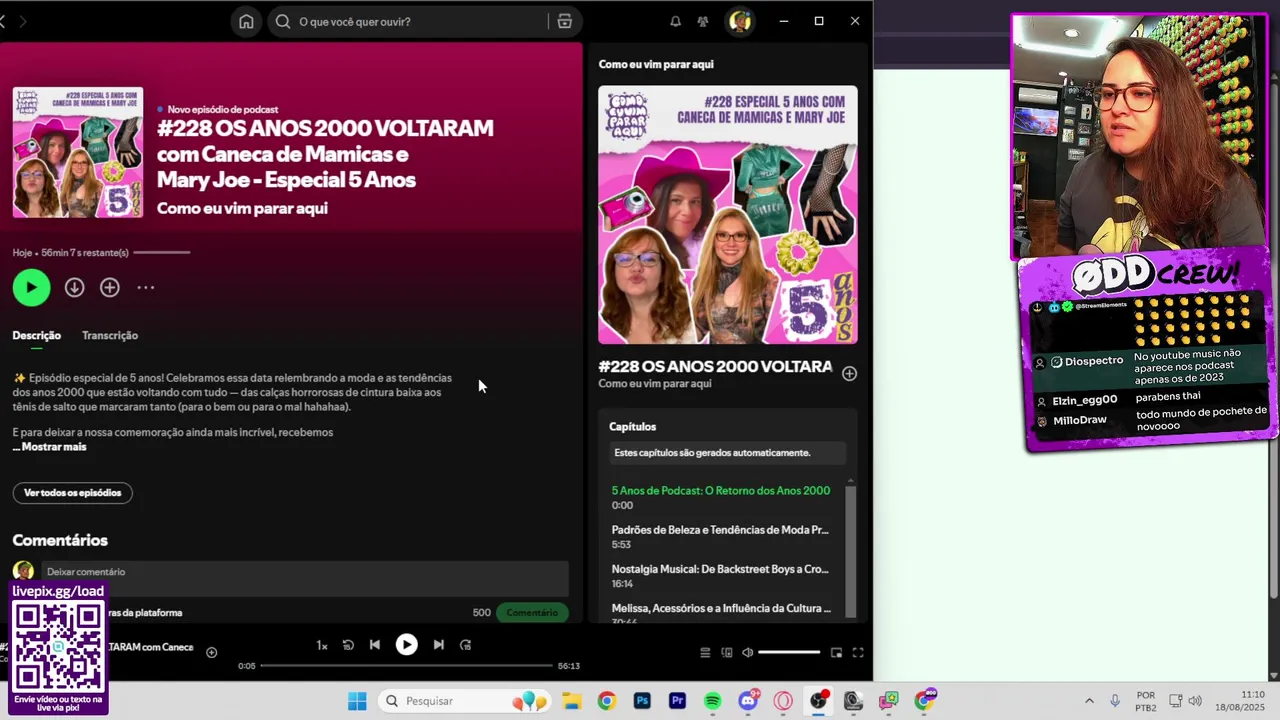Viewport: 1280px width, 720px height.
Task: Click the livepix.gg QR code
Action: pos(58,647)
